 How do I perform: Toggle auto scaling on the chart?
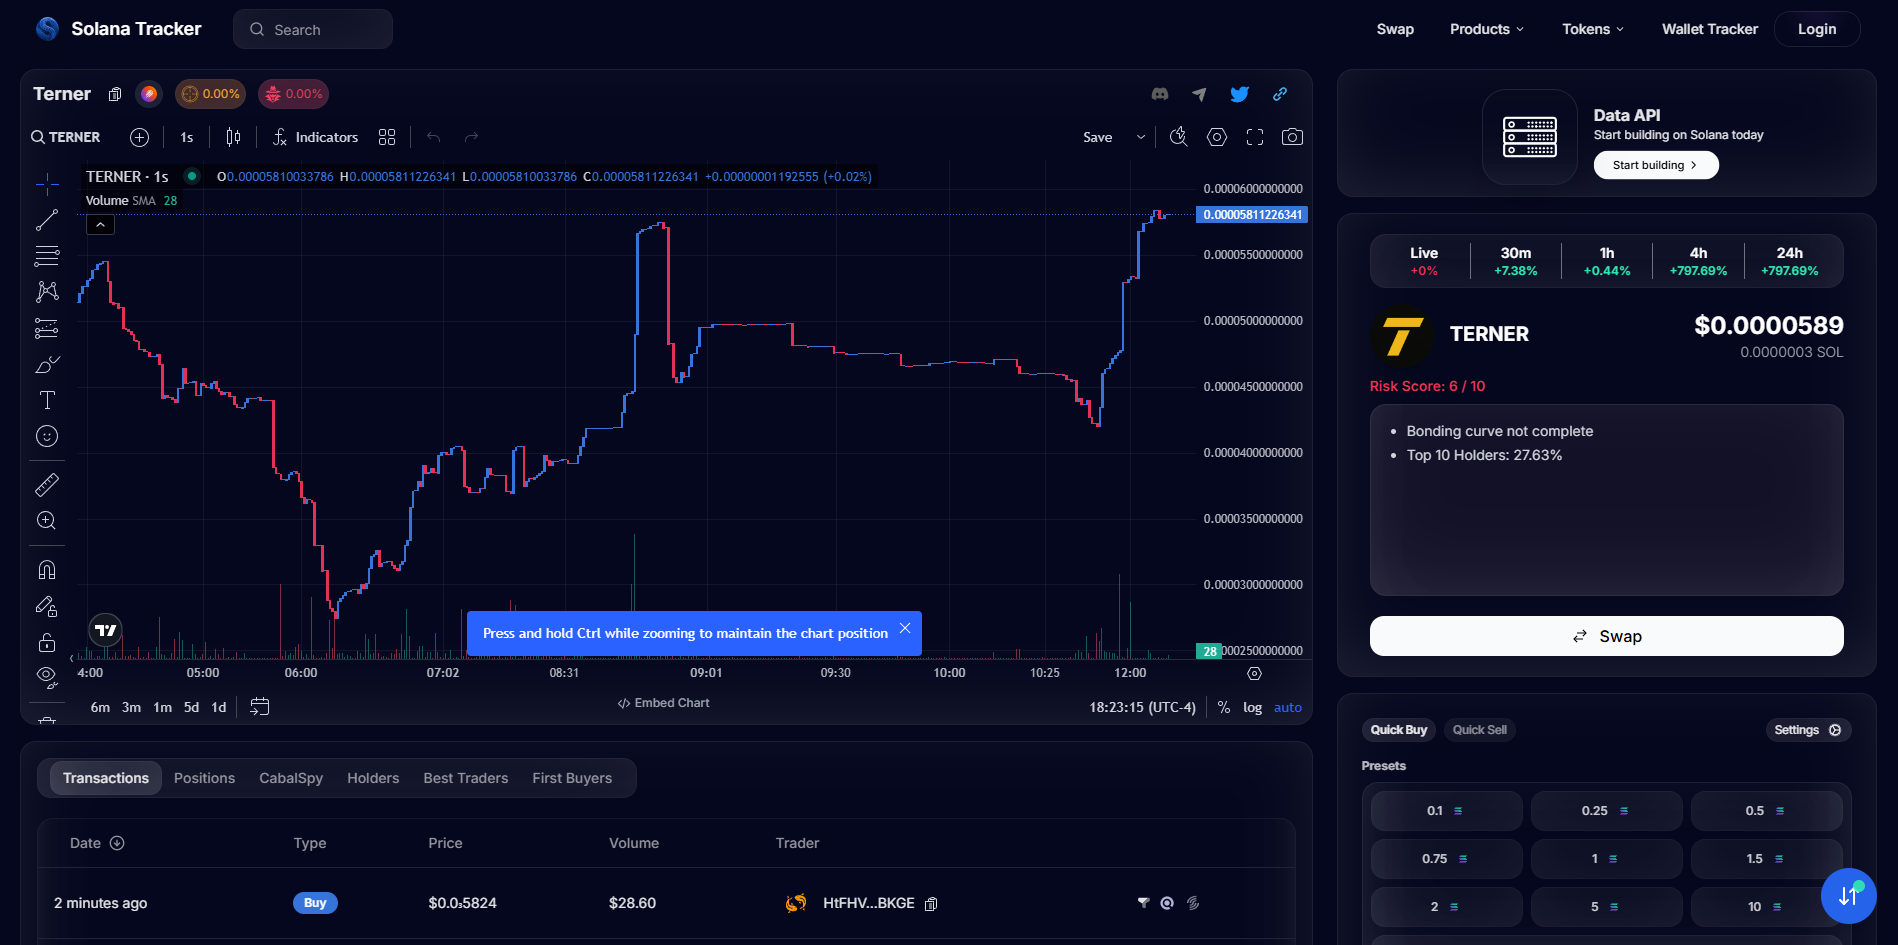pyautogui.click(x=1287, y=707)
